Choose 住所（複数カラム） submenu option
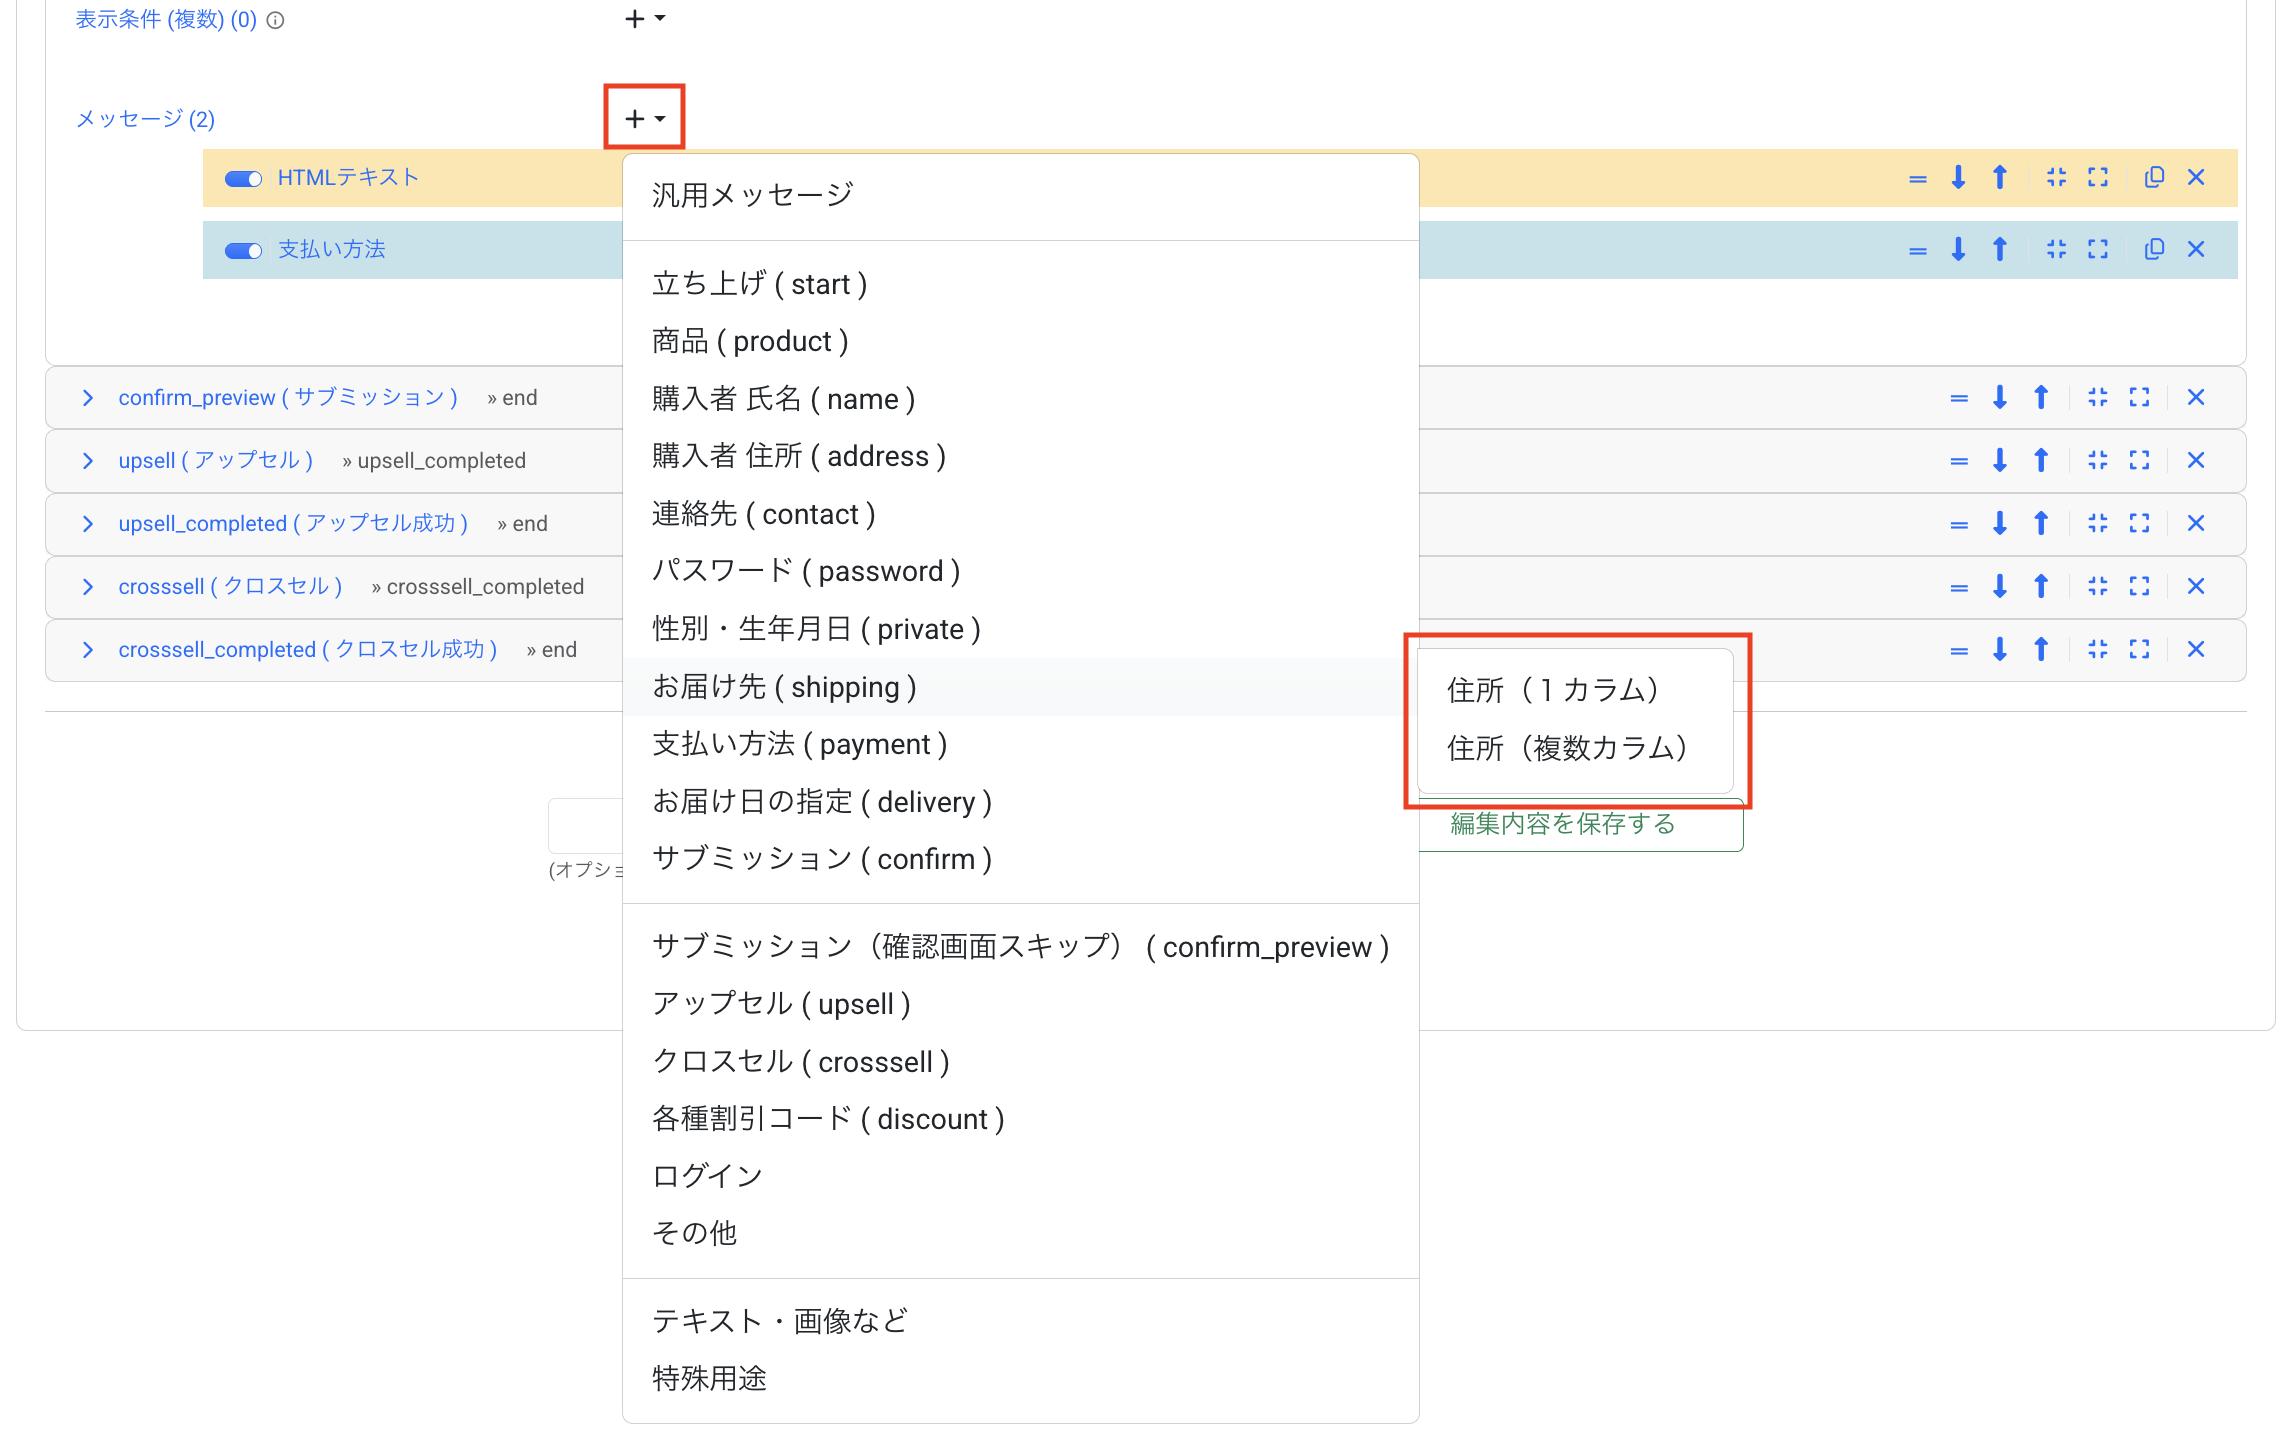The height and width of the screenshot is (1431, 2282). click(1575, 748)
